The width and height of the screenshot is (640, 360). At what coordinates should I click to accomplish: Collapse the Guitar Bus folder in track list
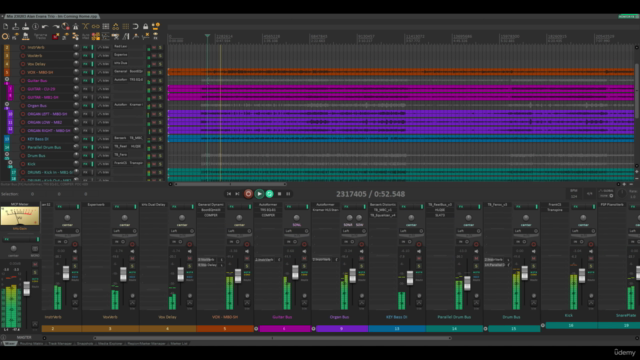pos(7,79)
